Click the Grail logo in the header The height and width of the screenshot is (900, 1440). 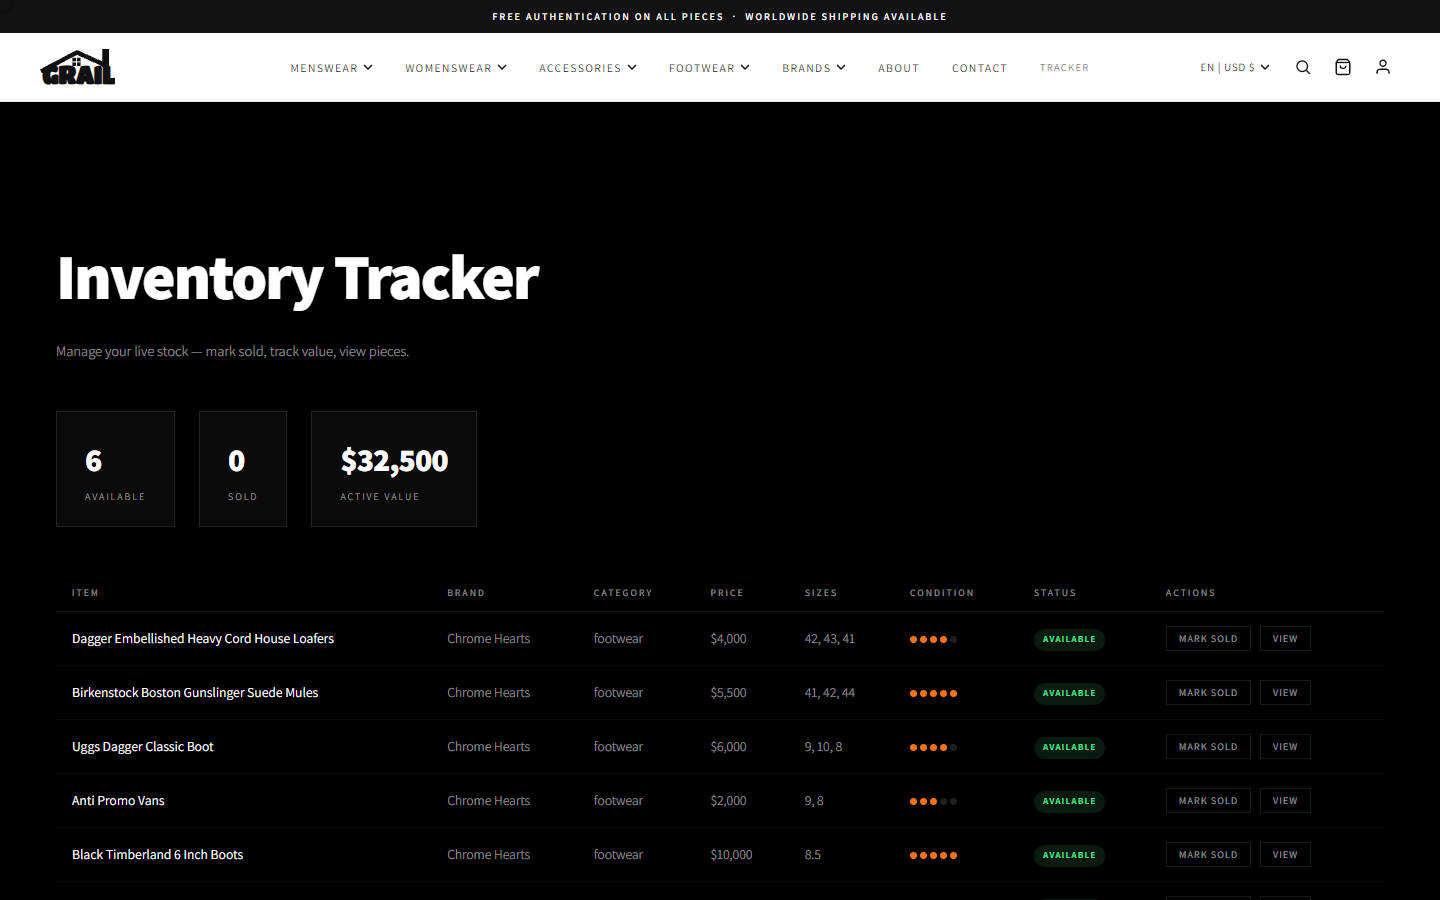[78, 67]
